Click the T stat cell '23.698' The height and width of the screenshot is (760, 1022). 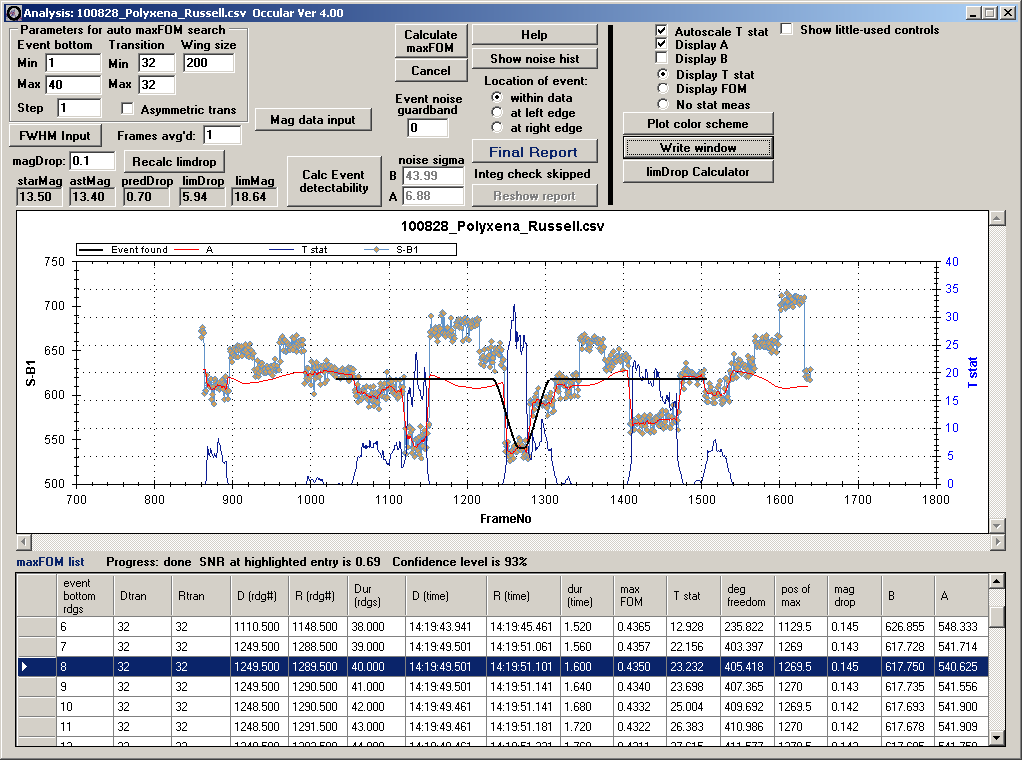694,686
